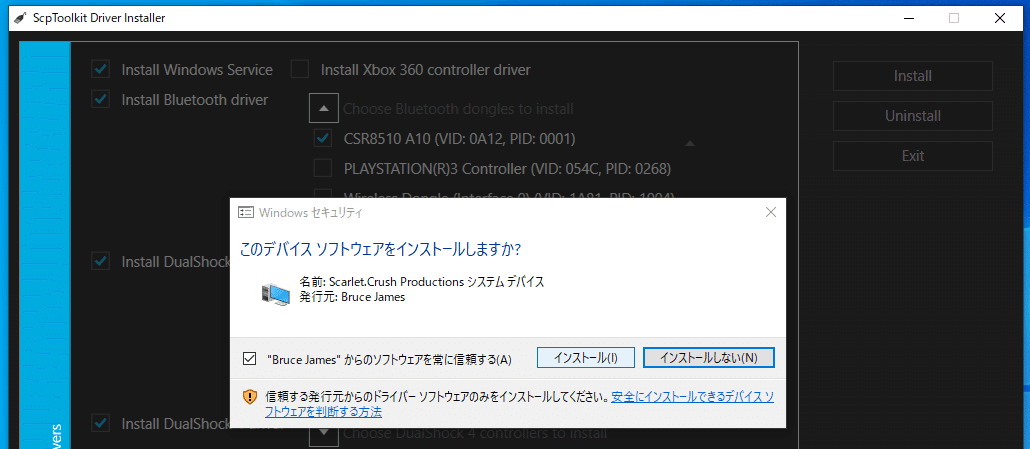Click インストール(I) in security dialog

tap(586, 358)
